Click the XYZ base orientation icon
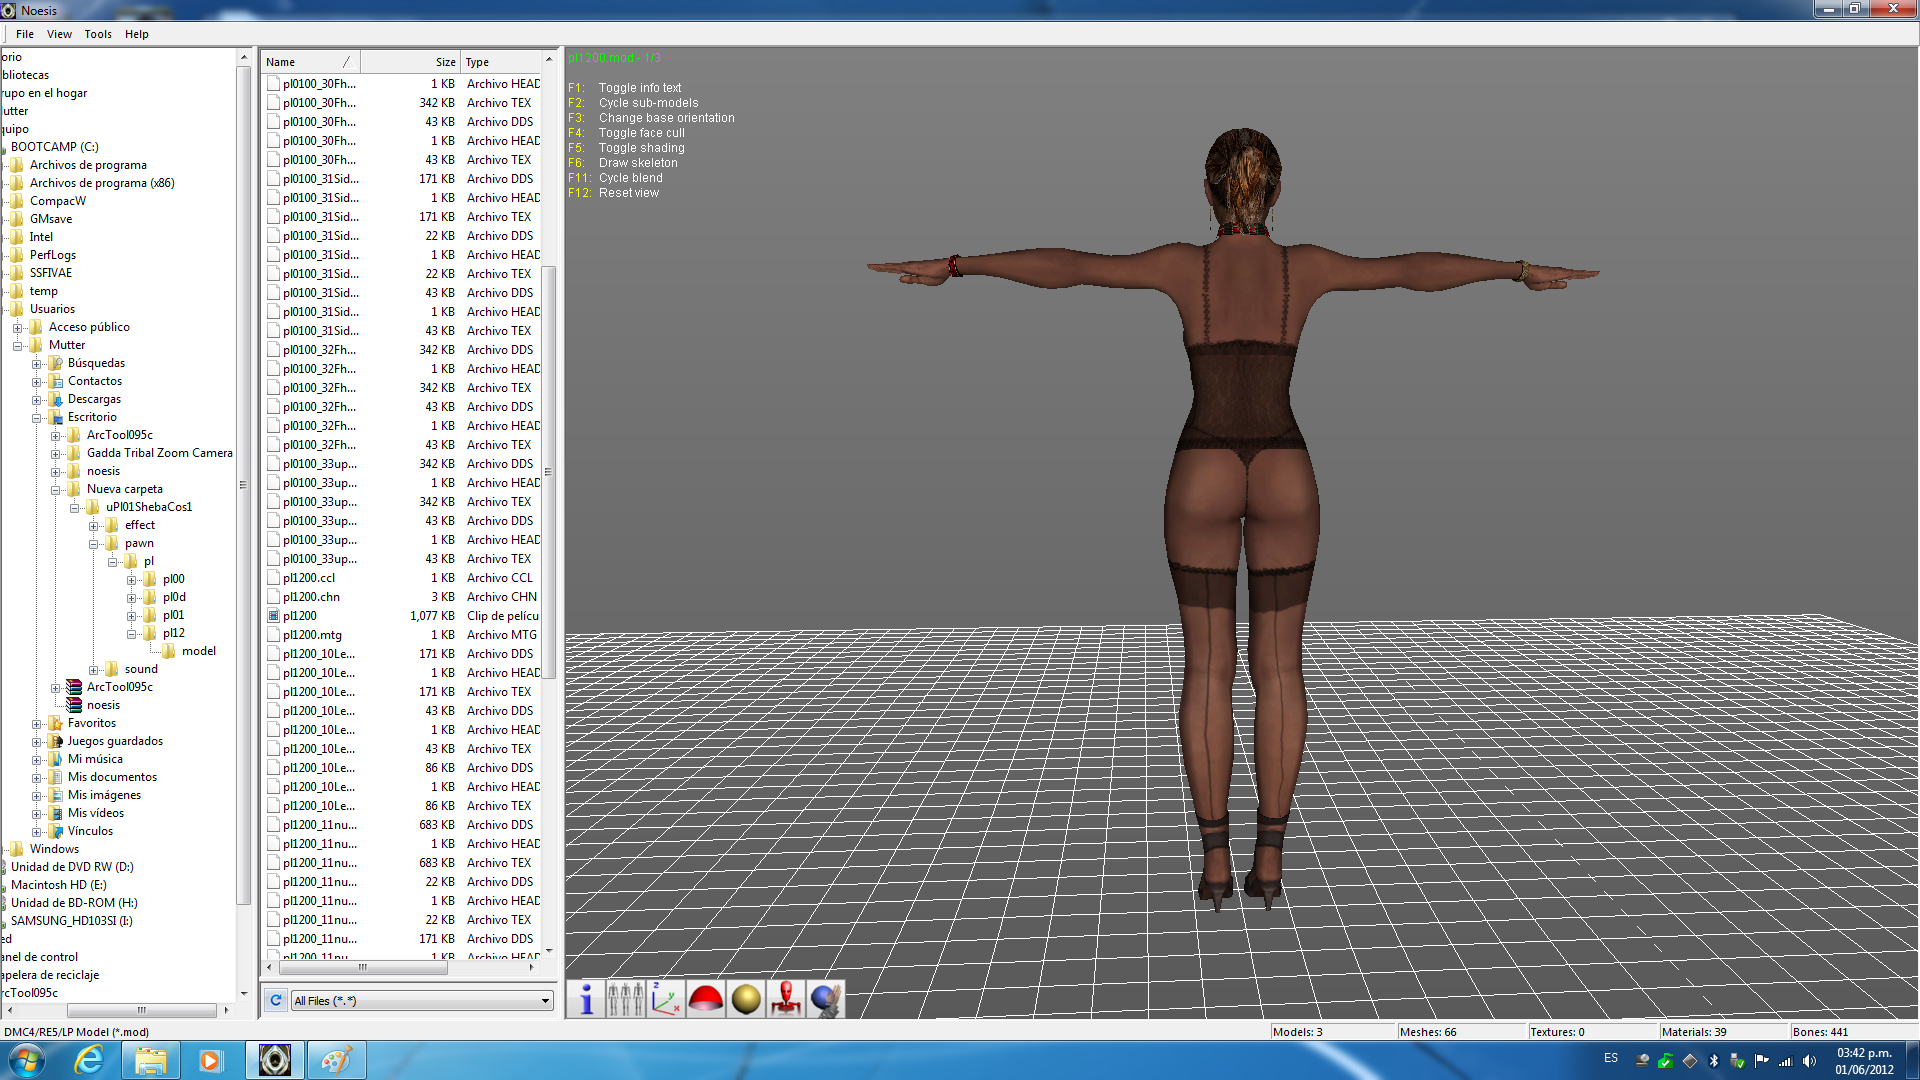The height and width of the screenshot is (1080, 1920). (x=666, y=999)
